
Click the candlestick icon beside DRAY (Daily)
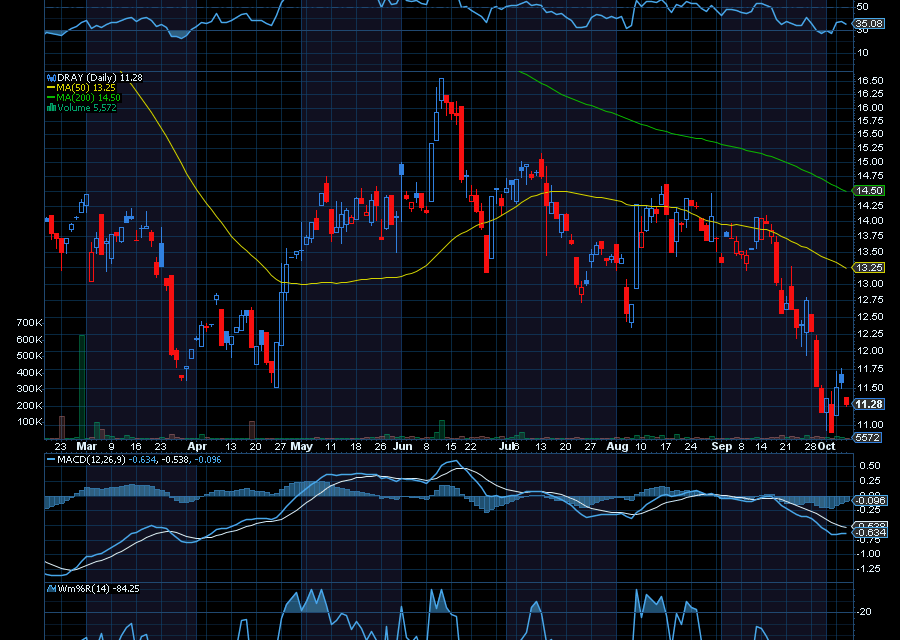(51, 77)
